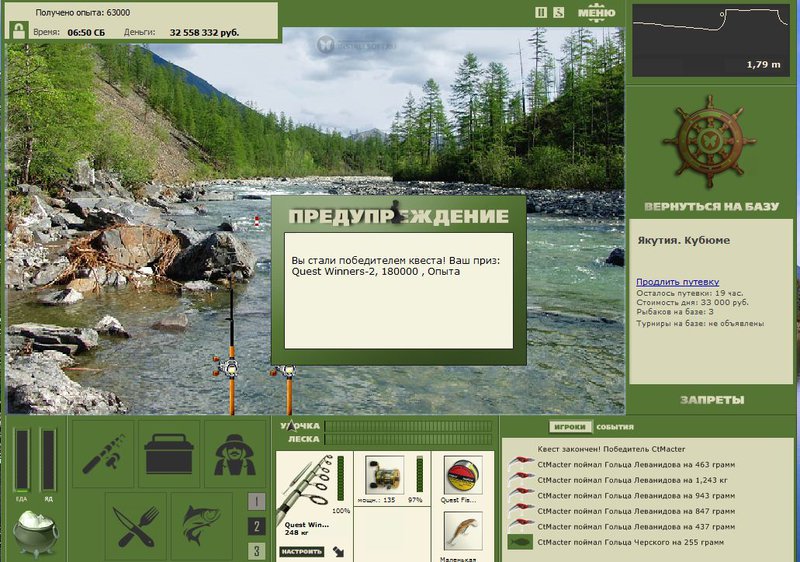The width and height of the screenshot is (800, 562).
Task: Open the fish cage catch icon
Action: coord(202,526)
